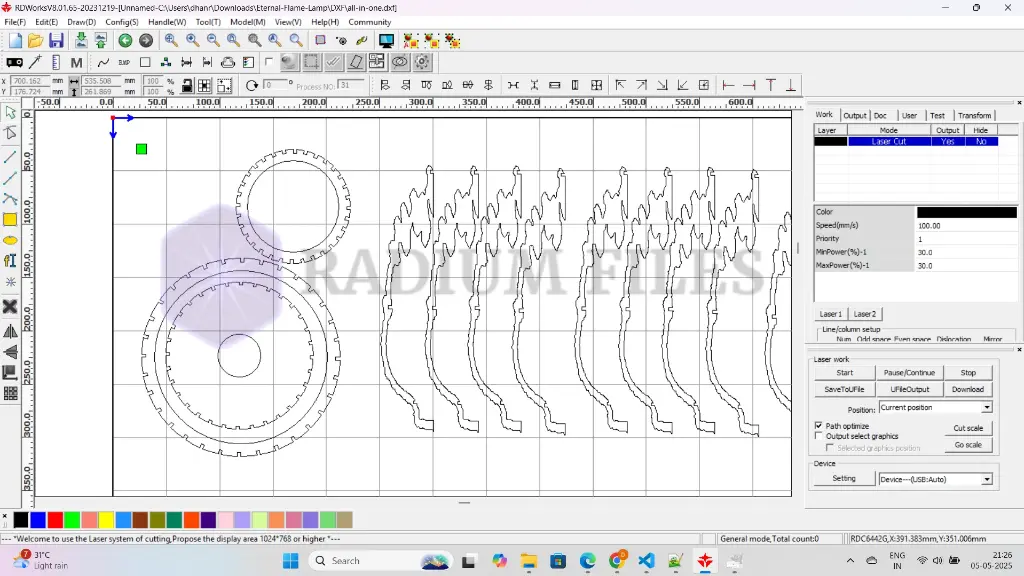The image size is (1024, 576).
Task: Click the Process NO field
Action: (351, 86)
